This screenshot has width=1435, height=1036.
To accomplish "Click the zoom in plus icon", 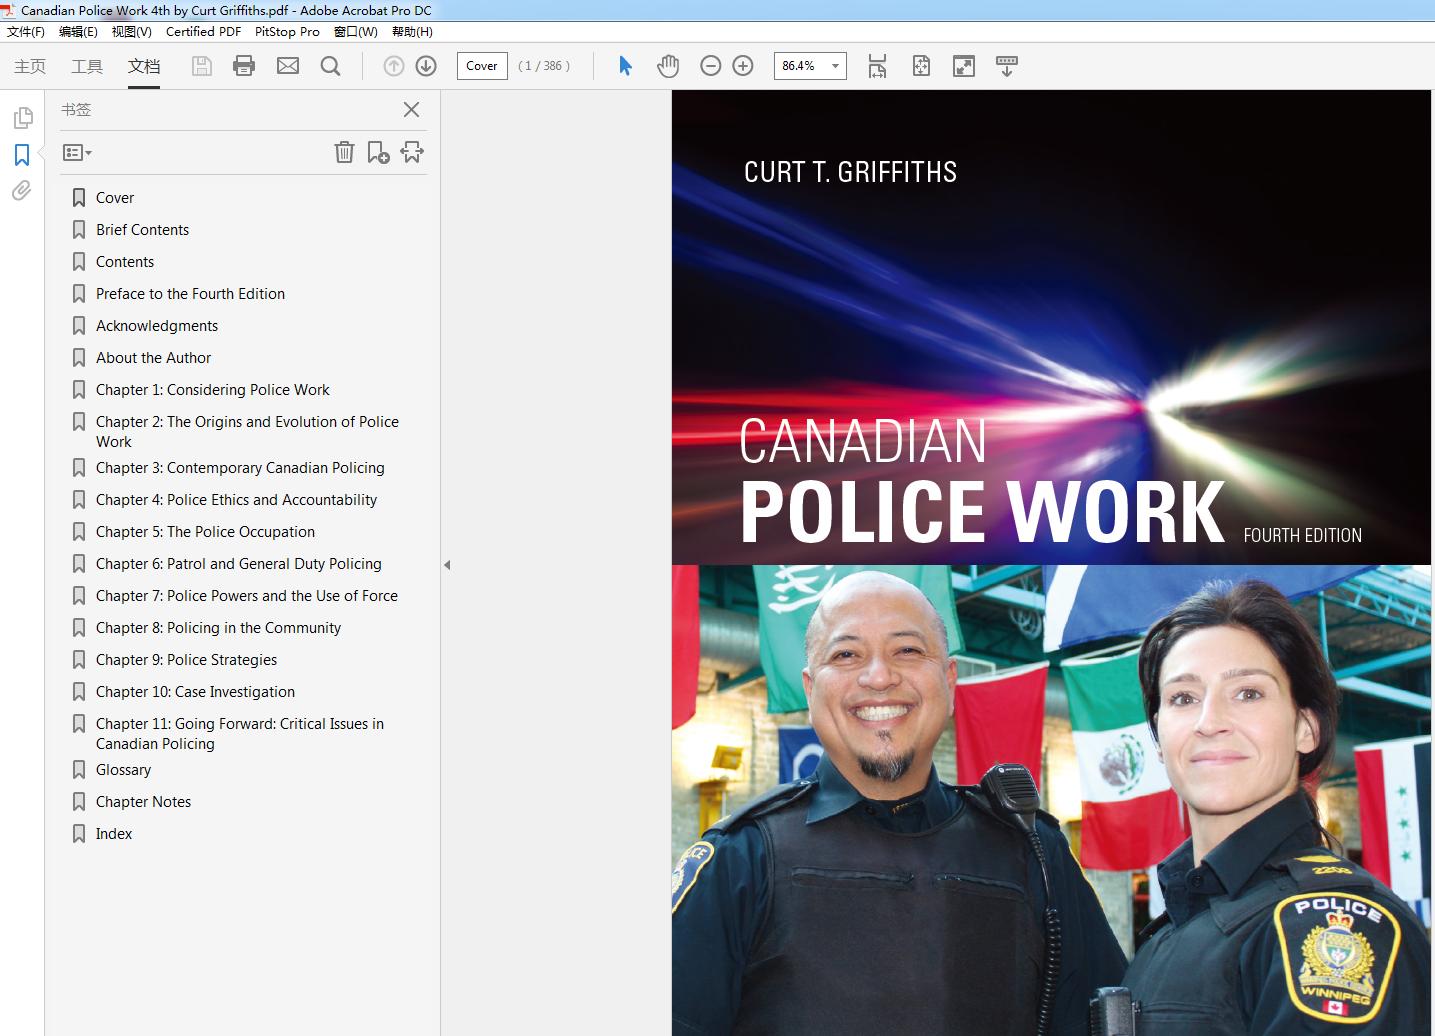I will 743,66.
